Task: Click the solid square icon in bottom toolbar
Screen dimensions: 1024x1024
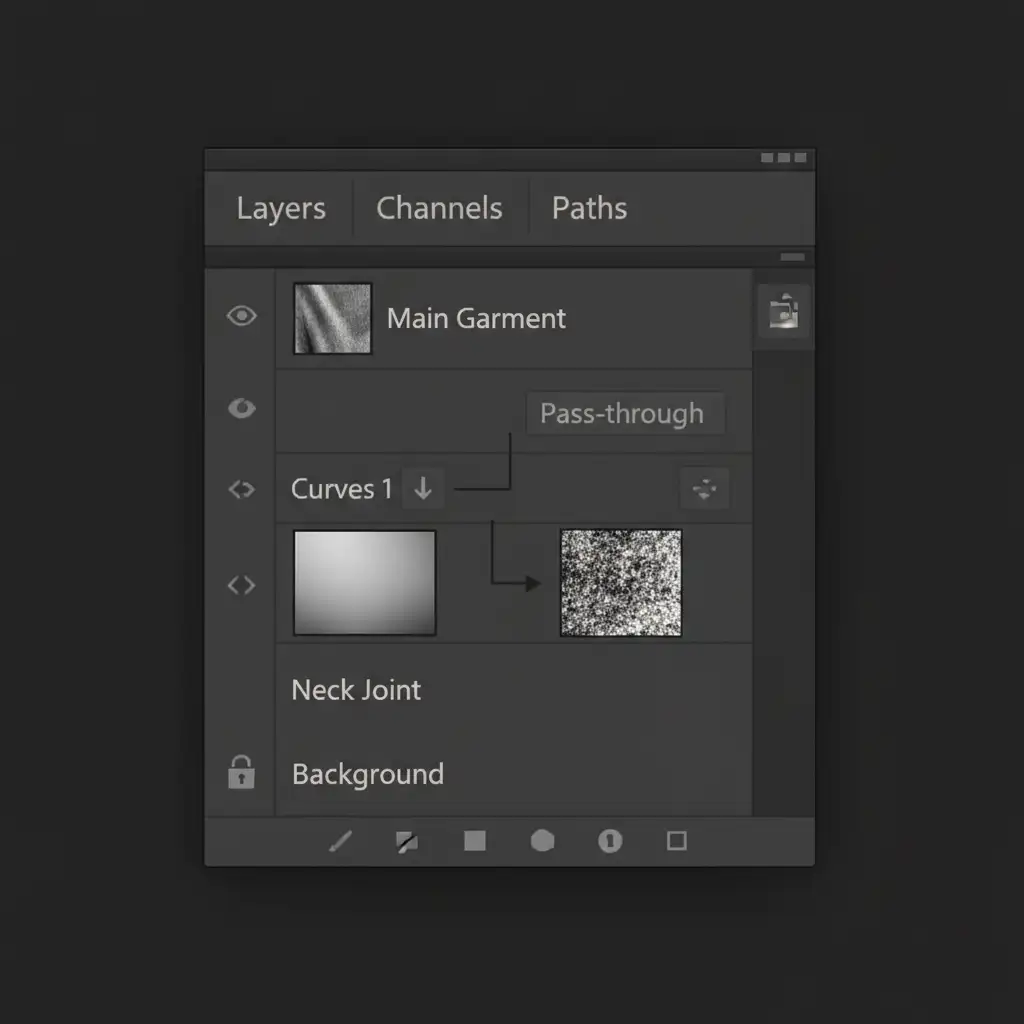Action: pos(475,841)
